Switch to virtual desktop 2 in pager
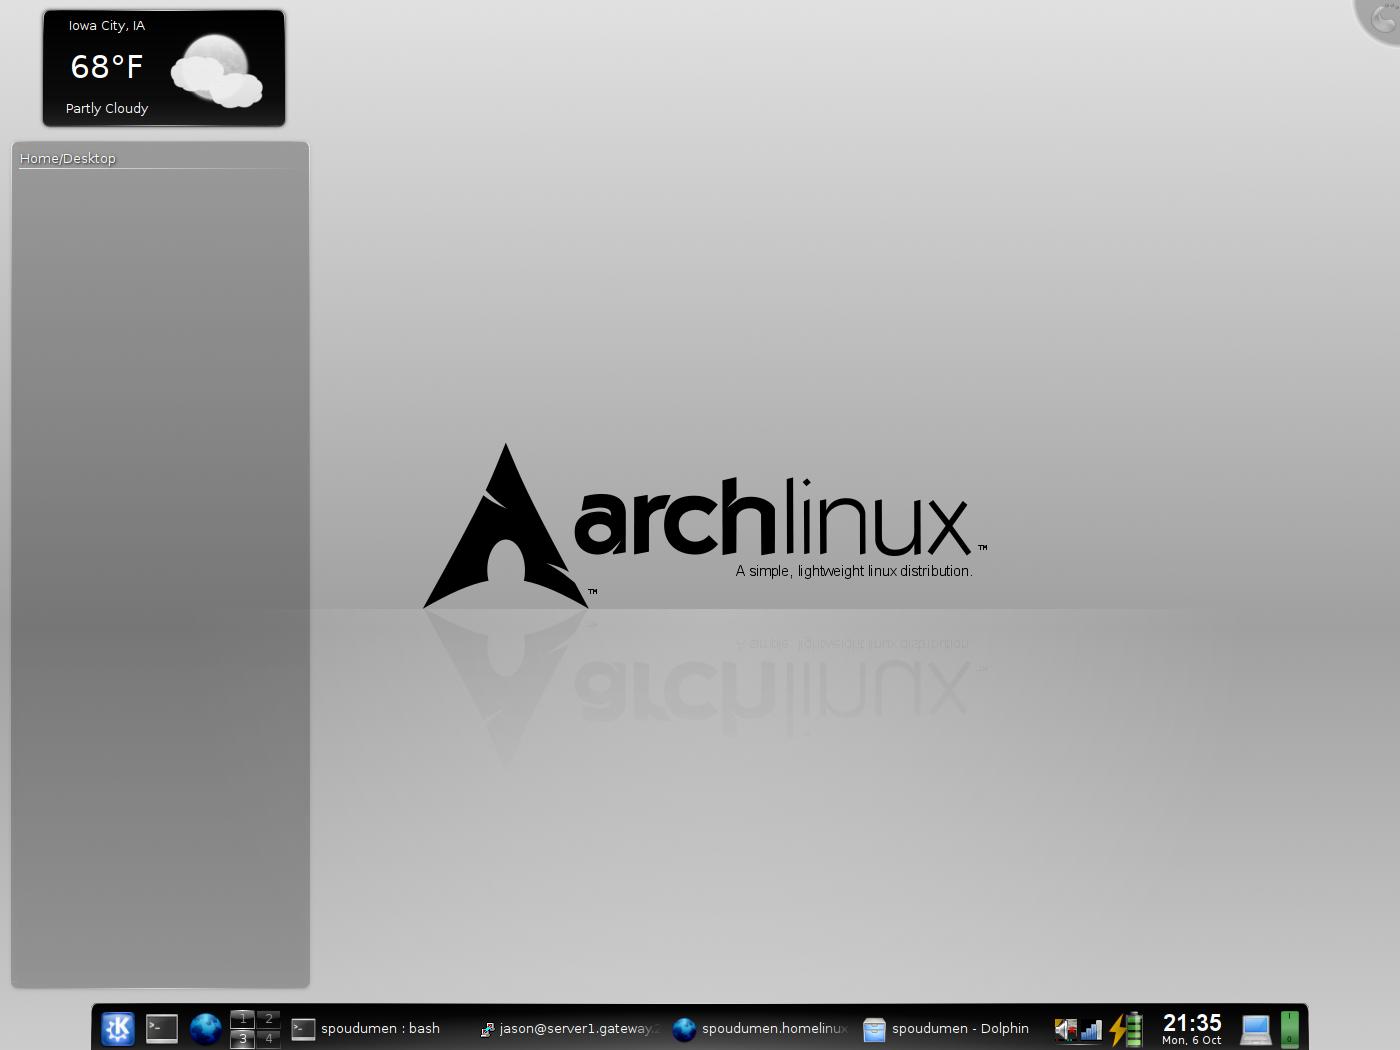The width and height of the screenshot is (1400, 1050). pyautogui.click(x=268, y=1019)
